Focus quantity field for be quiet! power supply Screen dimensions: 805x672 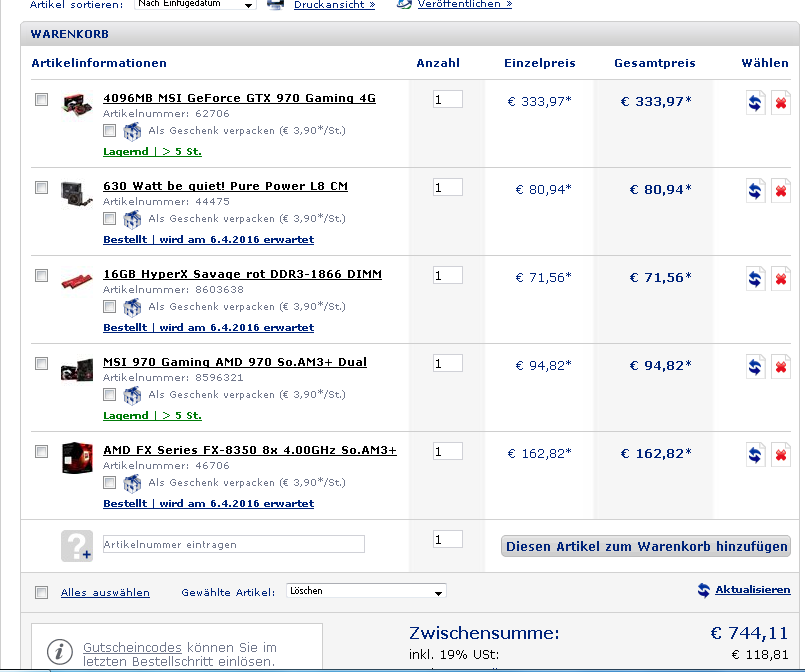448,187
